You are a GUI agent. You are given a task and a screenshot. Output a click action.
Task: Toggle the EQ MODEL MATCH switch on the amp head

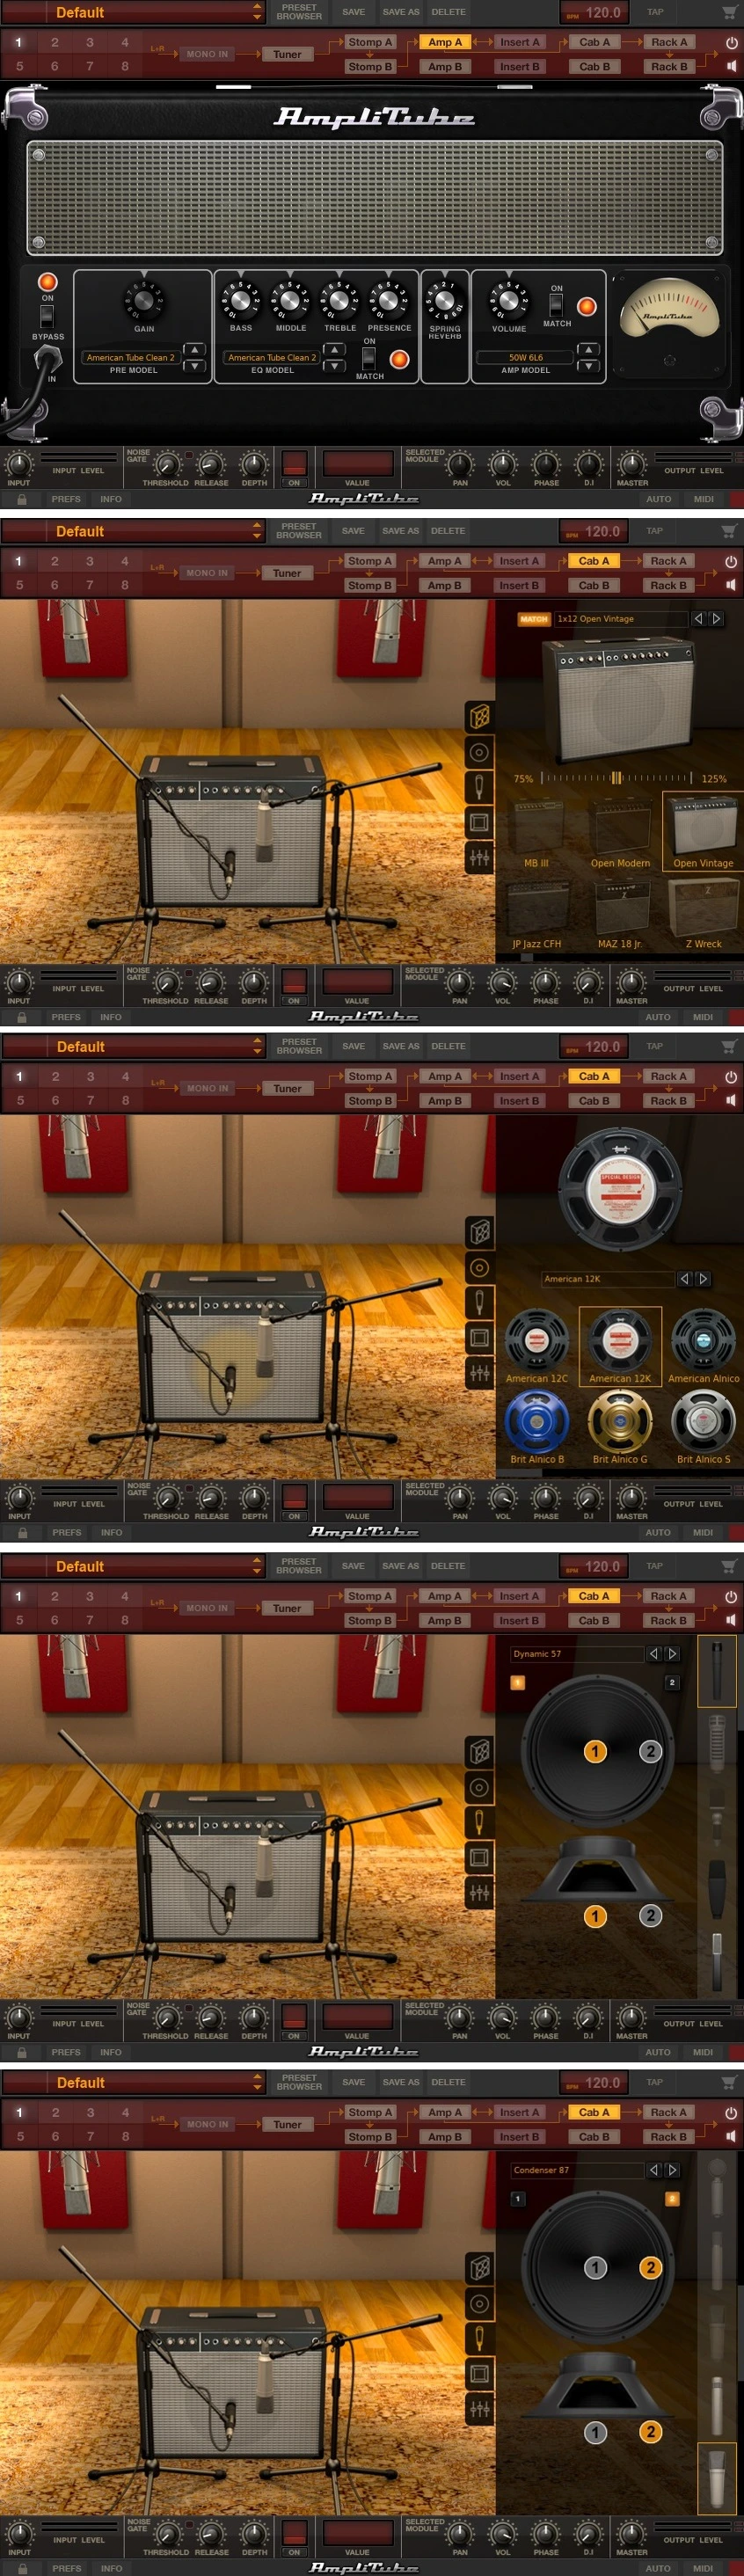(369, 358)
